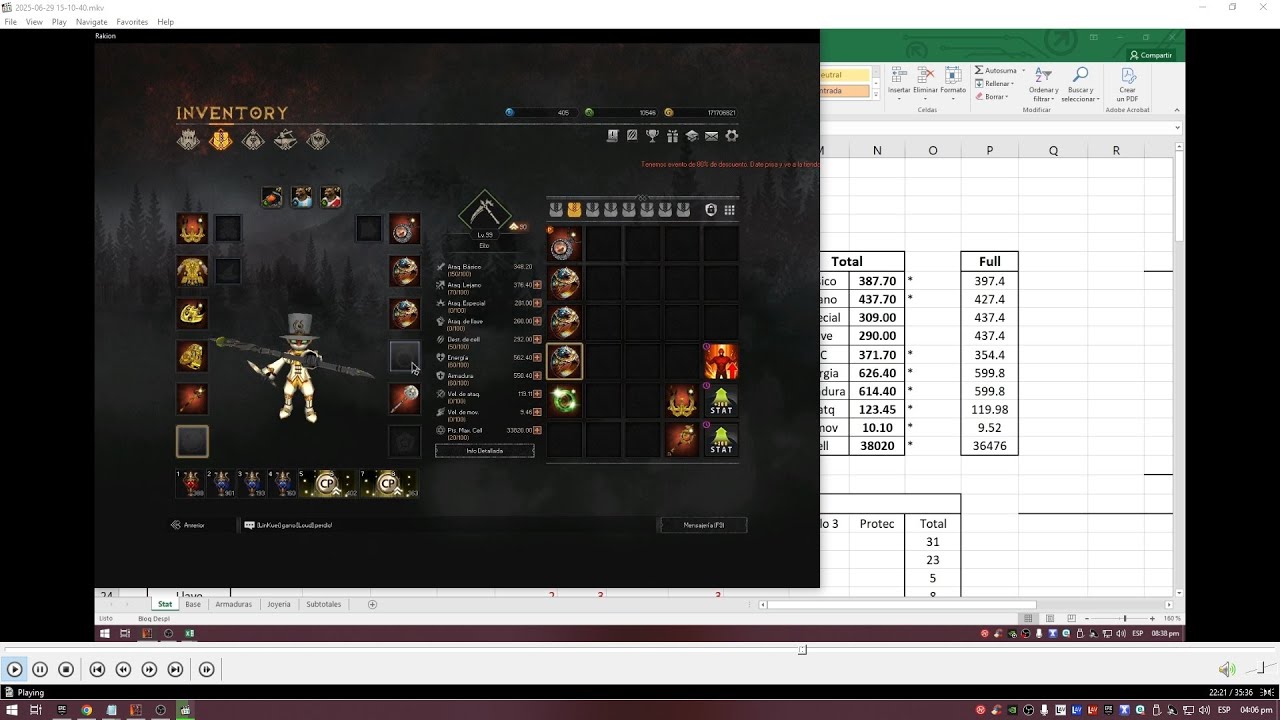Switch to the Subtotales sheet tab

point(324,604)
